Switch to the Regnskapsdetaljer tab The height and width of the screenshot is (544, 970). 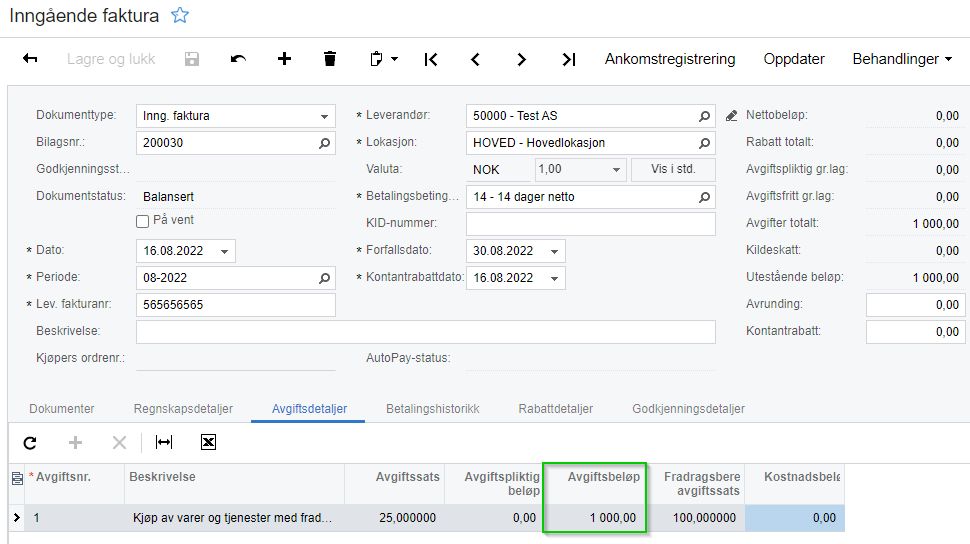[x=183, y=408]
